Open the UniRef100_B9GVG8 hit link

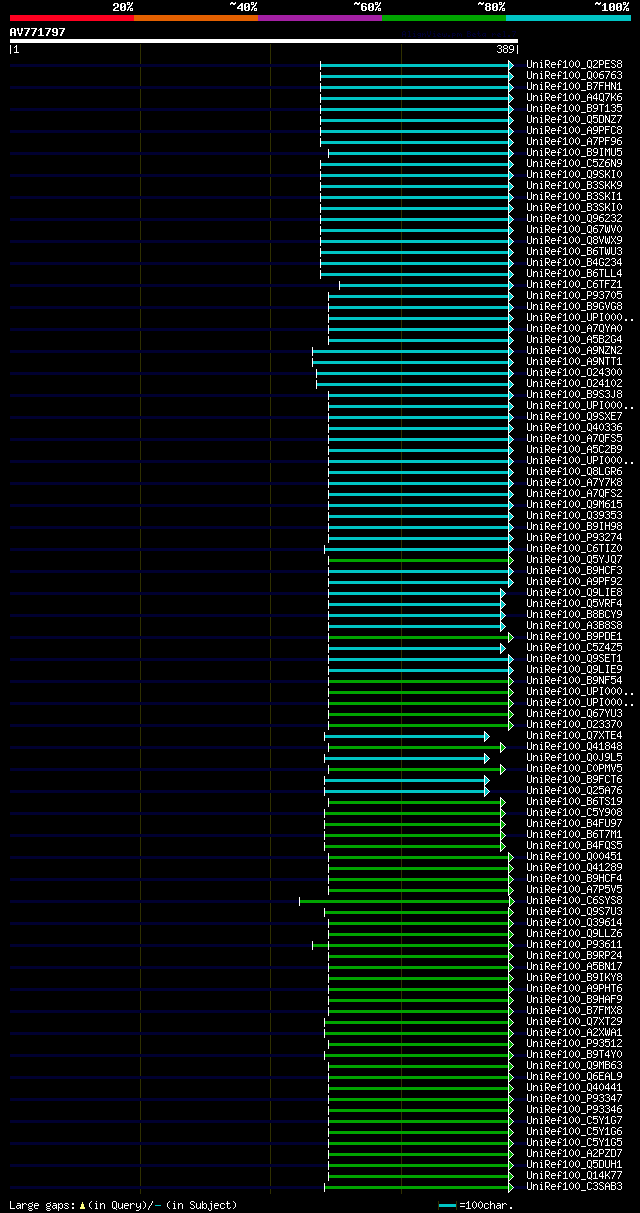click(x=574, y=307)
